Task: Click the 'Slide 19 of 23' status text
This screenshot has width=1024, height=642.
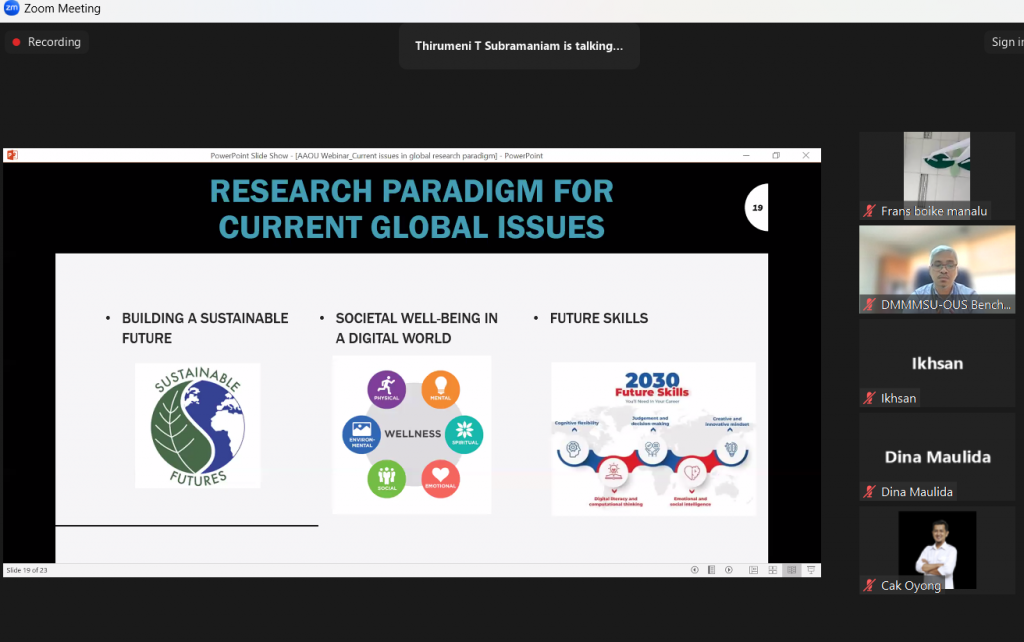Action: point(27,570)
